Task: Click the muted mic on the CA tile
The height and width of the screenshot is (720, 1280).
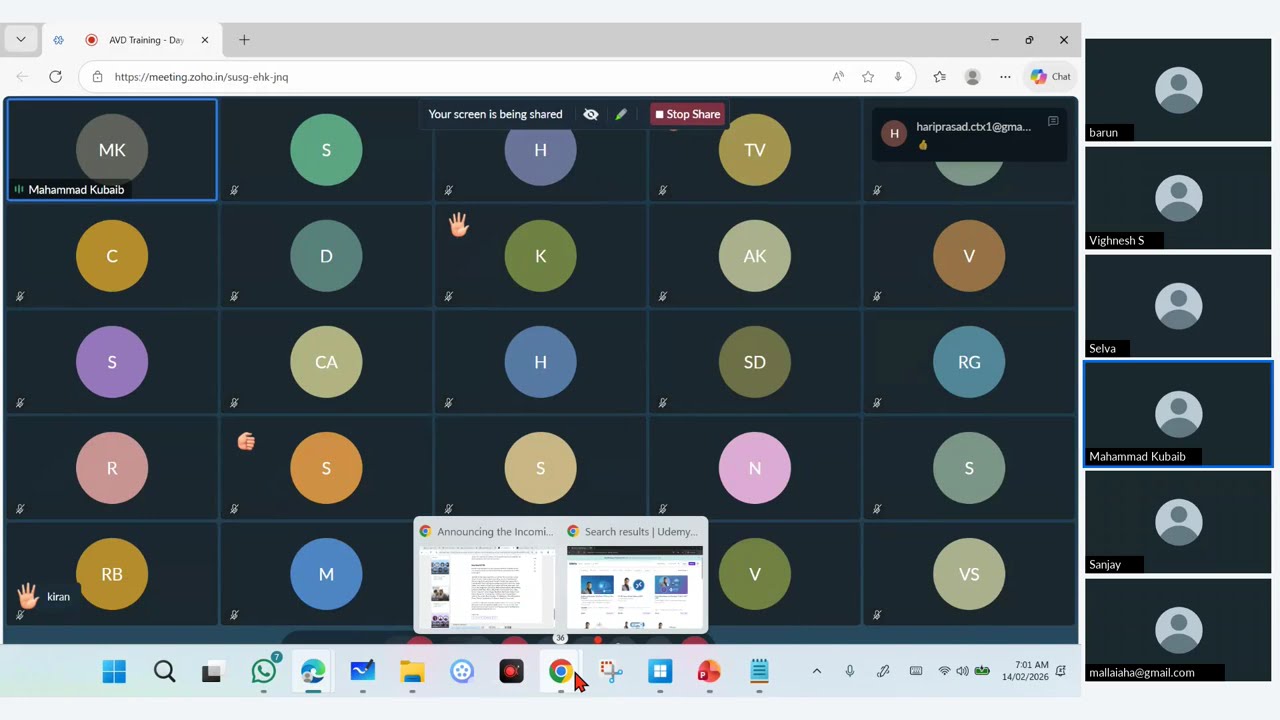Action: (x=234, y=403)
